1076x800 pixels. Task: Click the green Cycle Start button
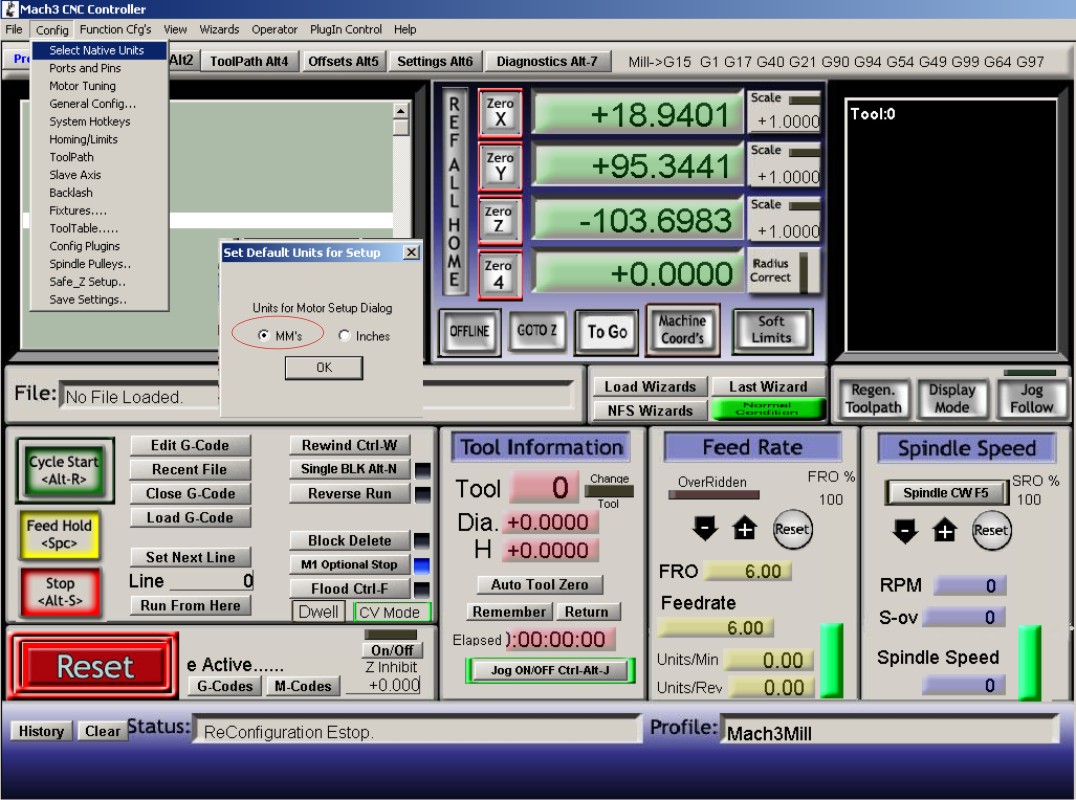64,470
